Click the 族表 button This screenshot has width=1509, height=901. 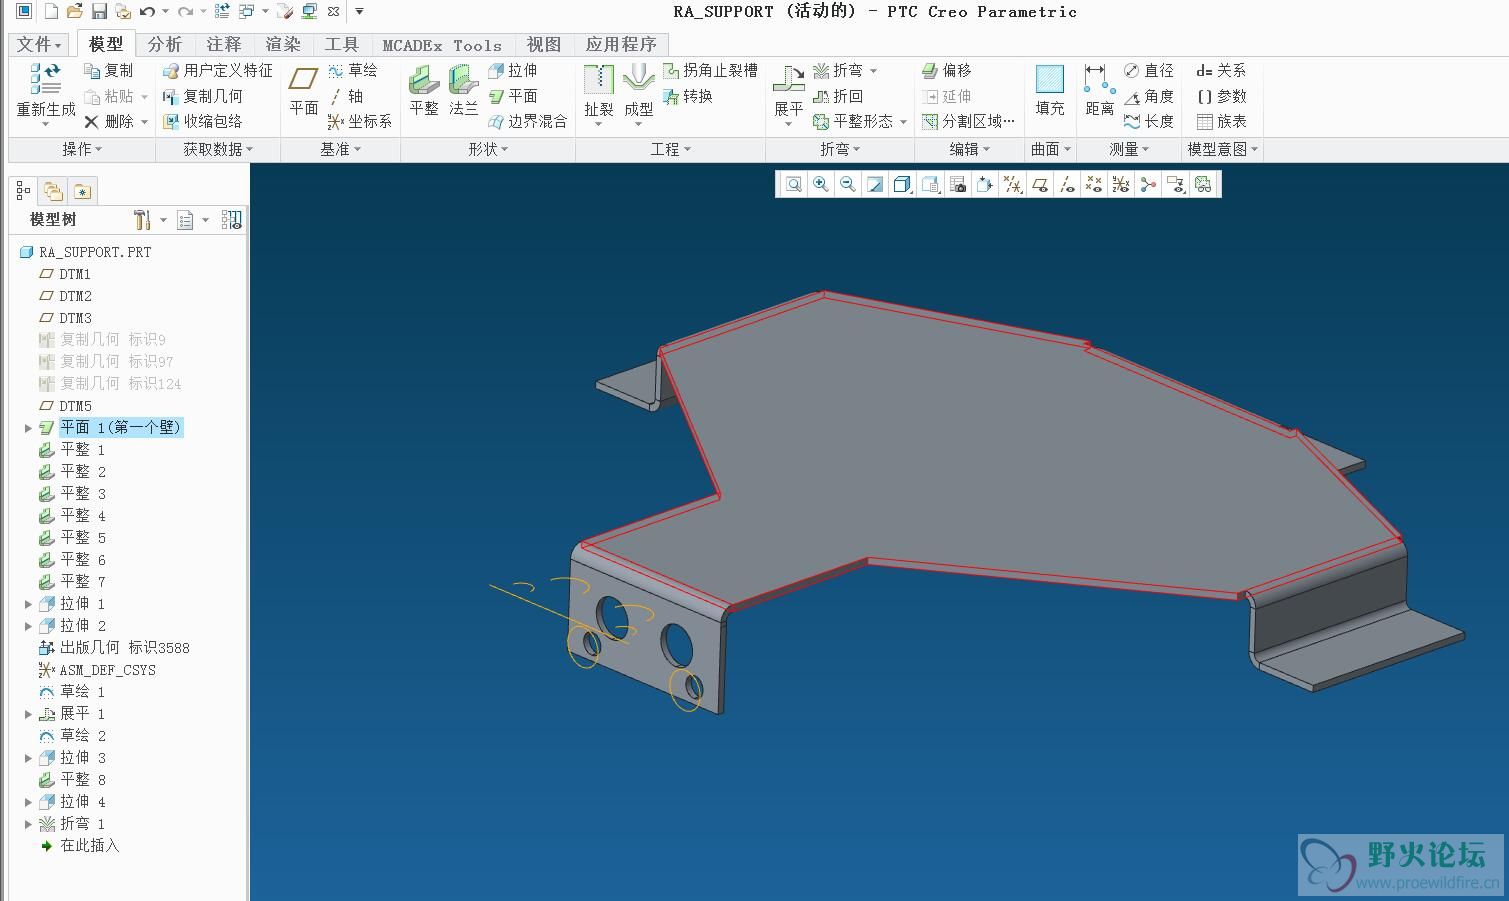click(x=1221, y=121)
